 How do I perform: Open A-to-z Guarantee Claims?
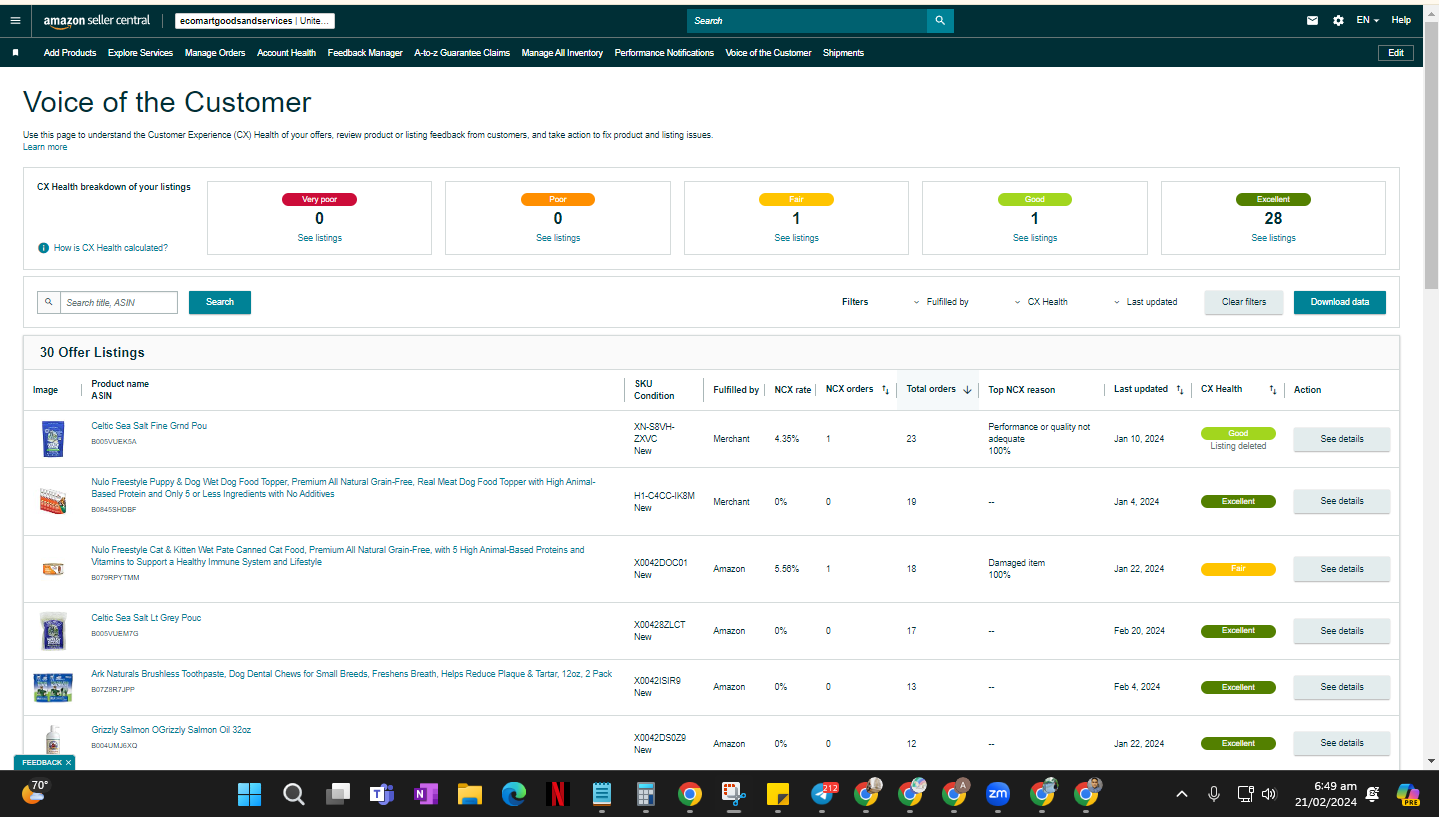coord(462,53)
